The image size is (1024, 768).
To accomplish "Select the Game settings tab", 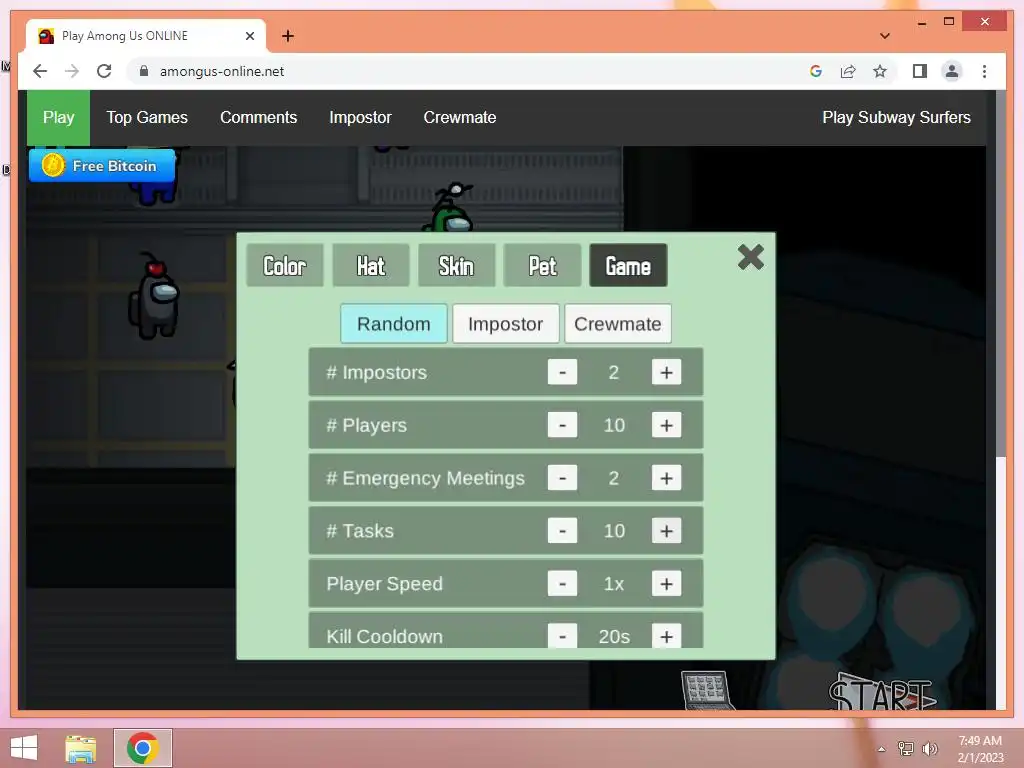I will pyautogui.click(x=628, y=265).
